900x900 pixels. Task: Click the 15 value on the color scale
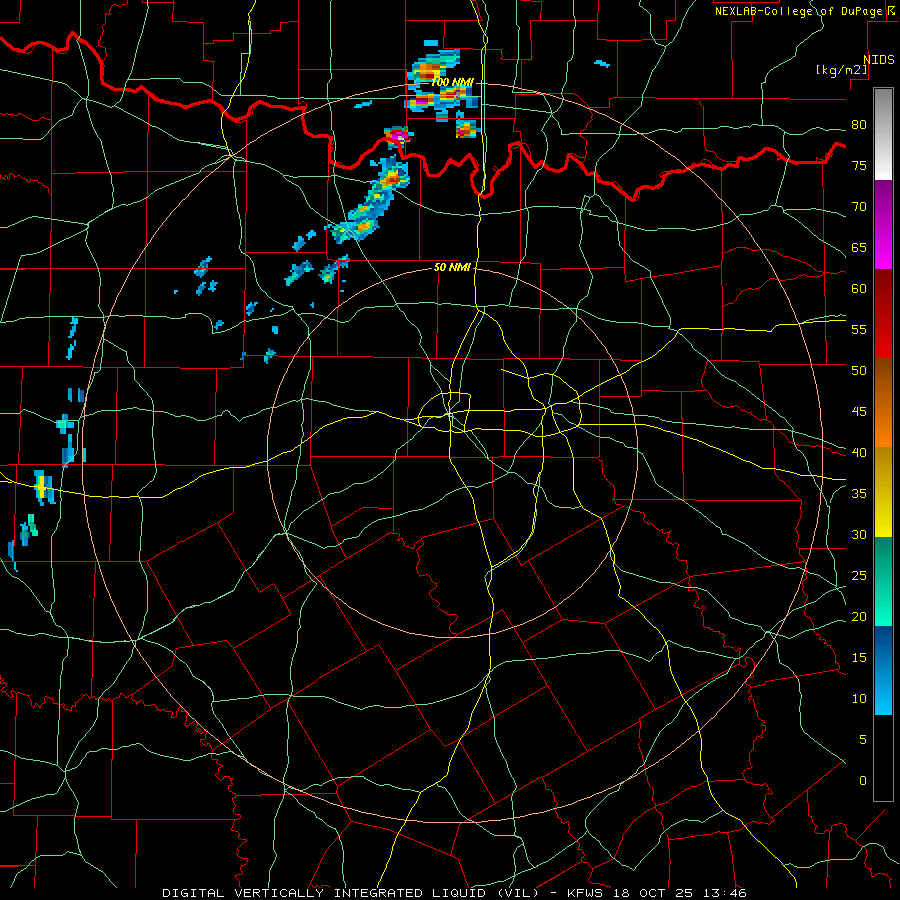coord(859,657)
